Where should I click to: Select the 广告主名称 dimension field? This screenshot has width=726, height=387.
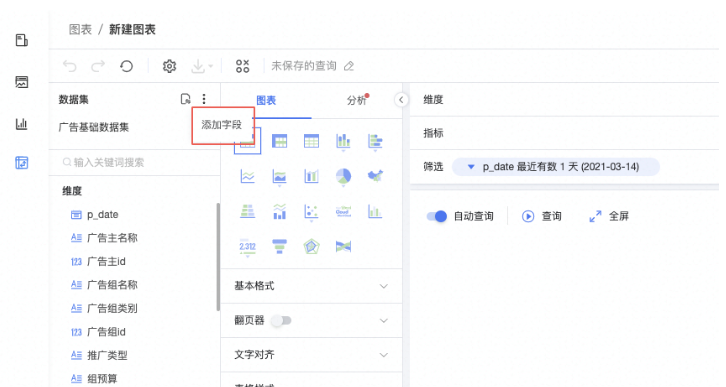click(104, 238)
